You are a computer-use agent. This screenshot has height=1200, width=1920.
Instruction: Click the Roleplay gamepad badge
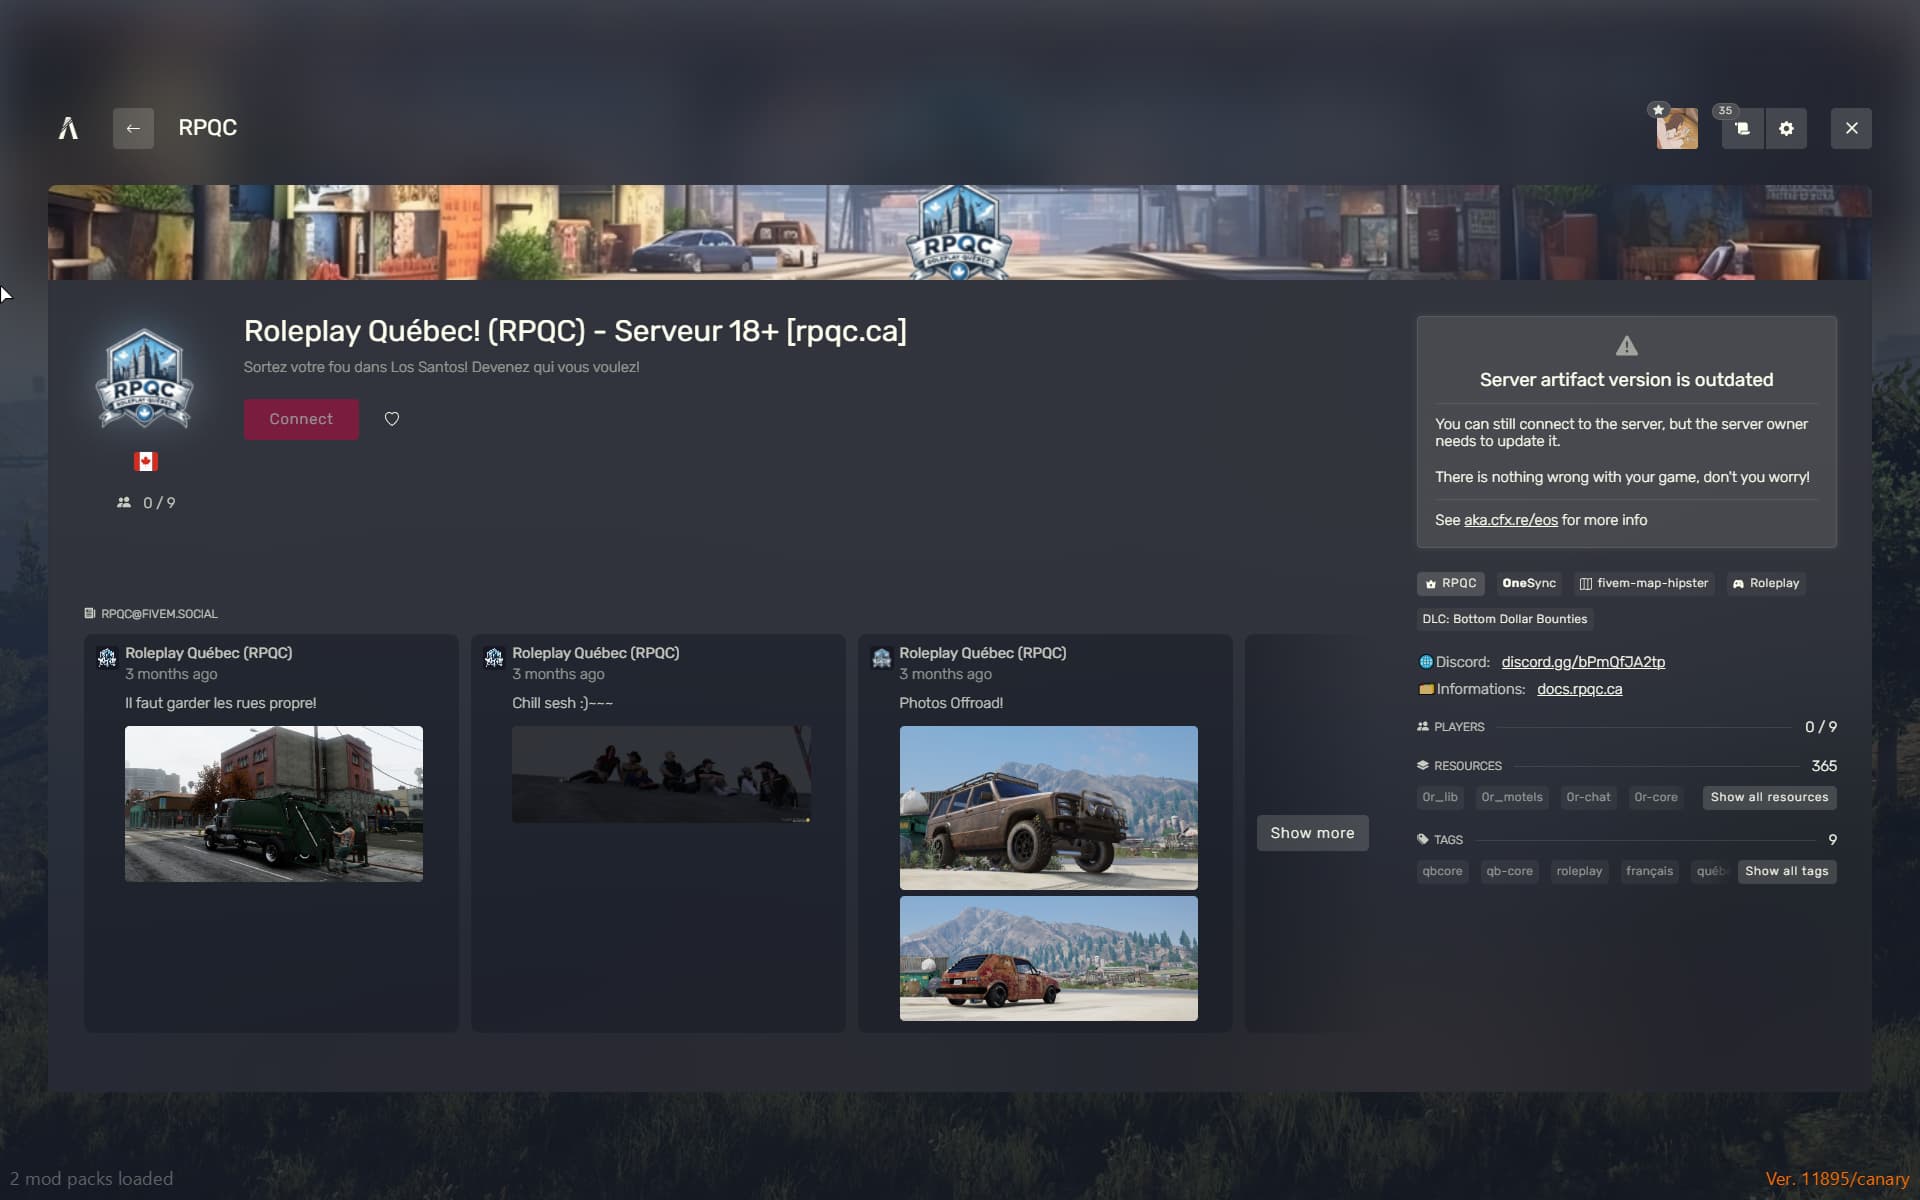pyautogui.click(x=1765, y=583)
